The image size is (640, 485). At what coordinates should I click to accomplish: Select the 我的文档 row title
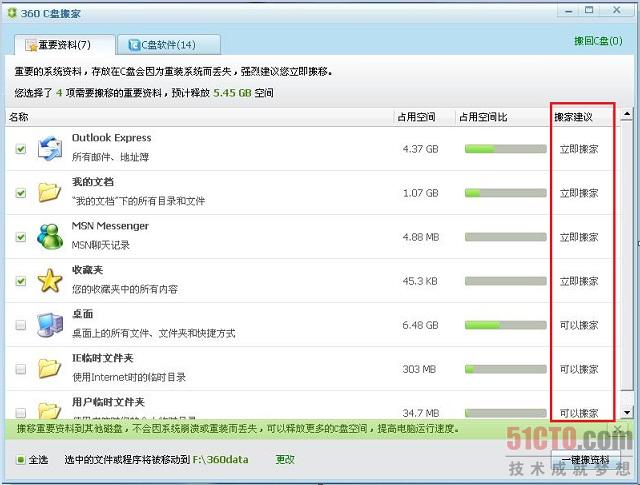(93, 182)
